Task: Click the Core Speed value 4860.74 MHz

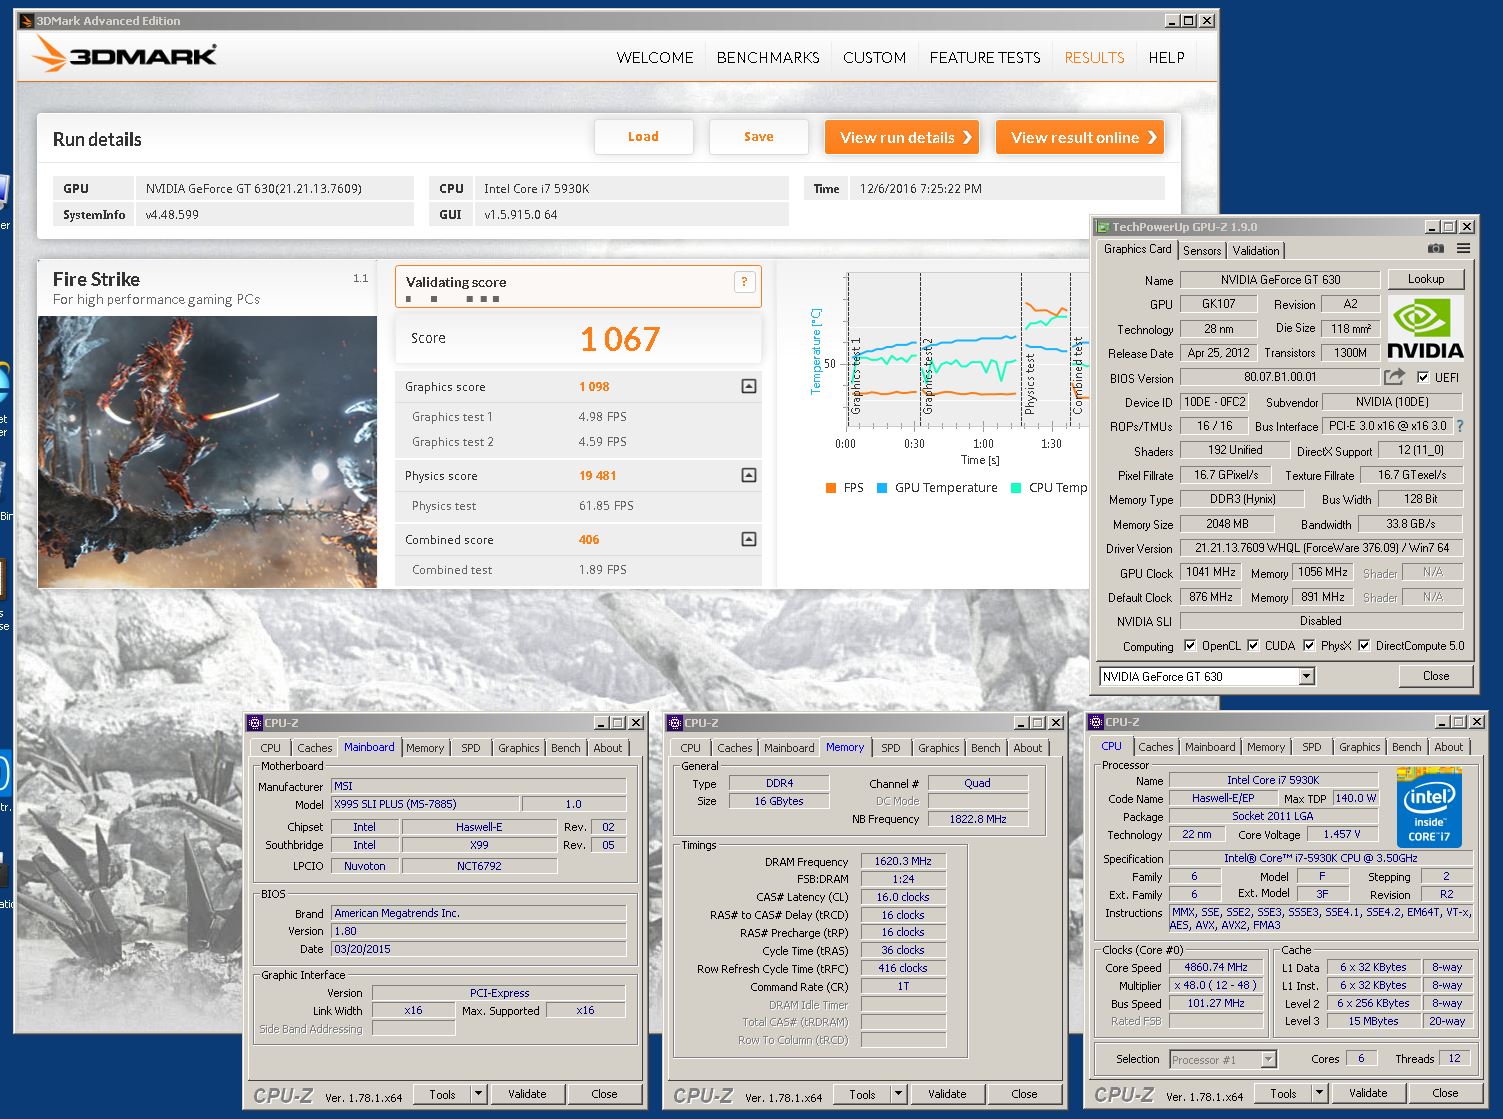Action: 1216,967
